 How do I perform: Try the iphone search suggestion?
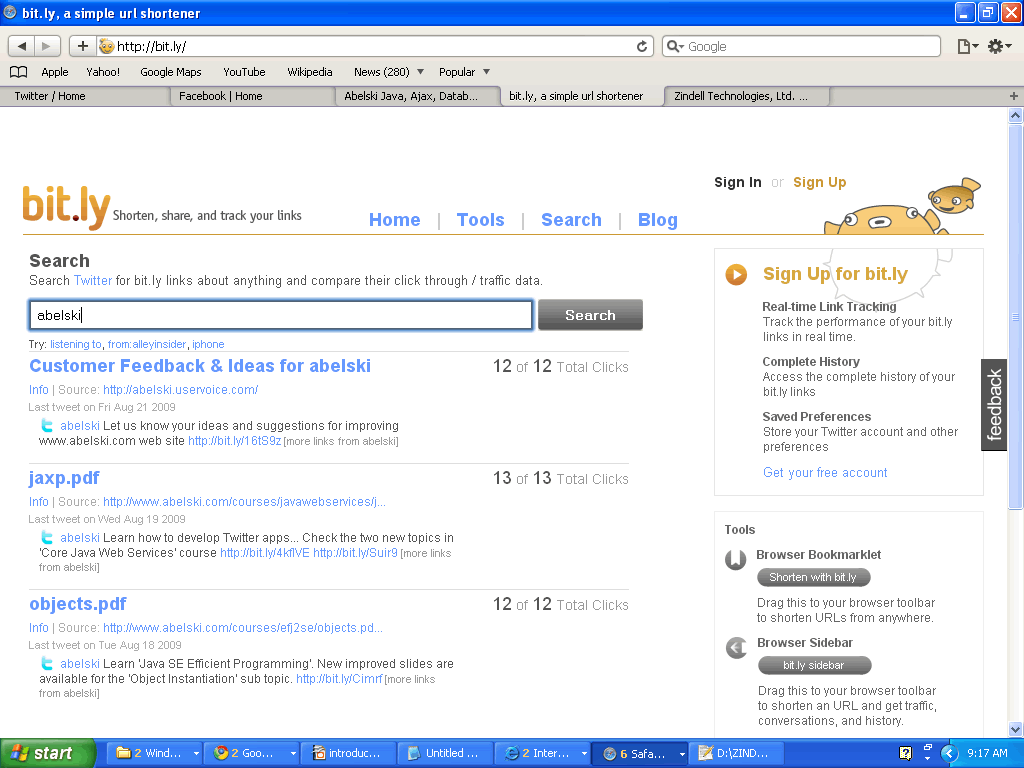[208, 344]
